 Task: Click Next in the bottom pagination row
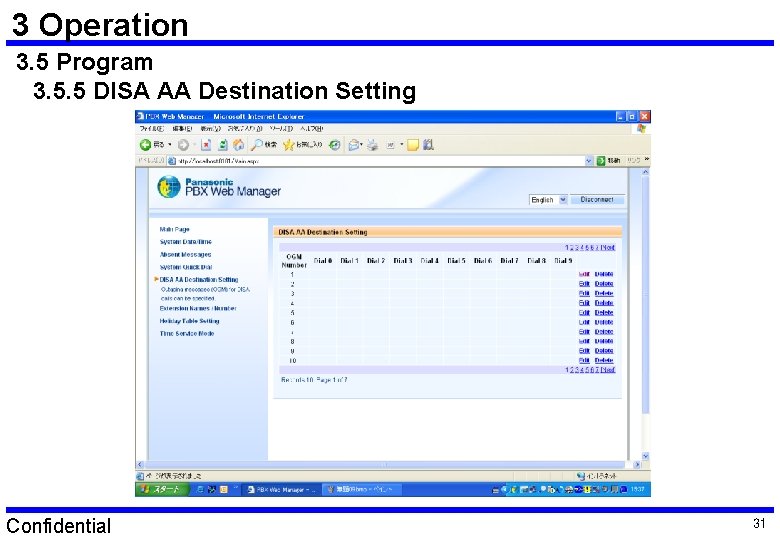(x=608, y=369)
